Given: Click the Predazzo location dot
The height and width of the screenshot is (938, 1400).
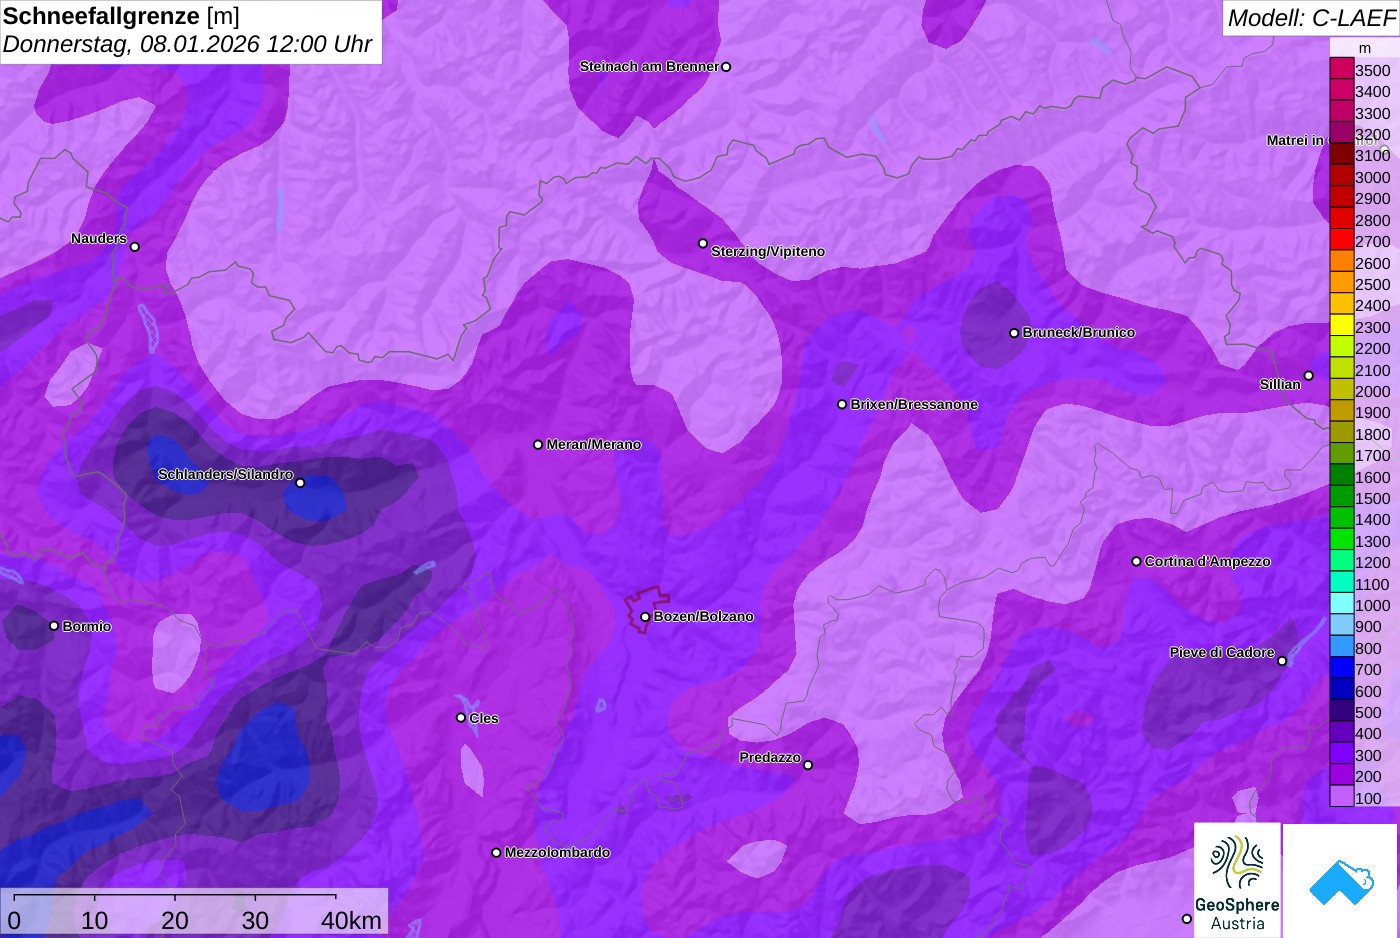Looking at the screenshot, I should click(x=808, y=765).
